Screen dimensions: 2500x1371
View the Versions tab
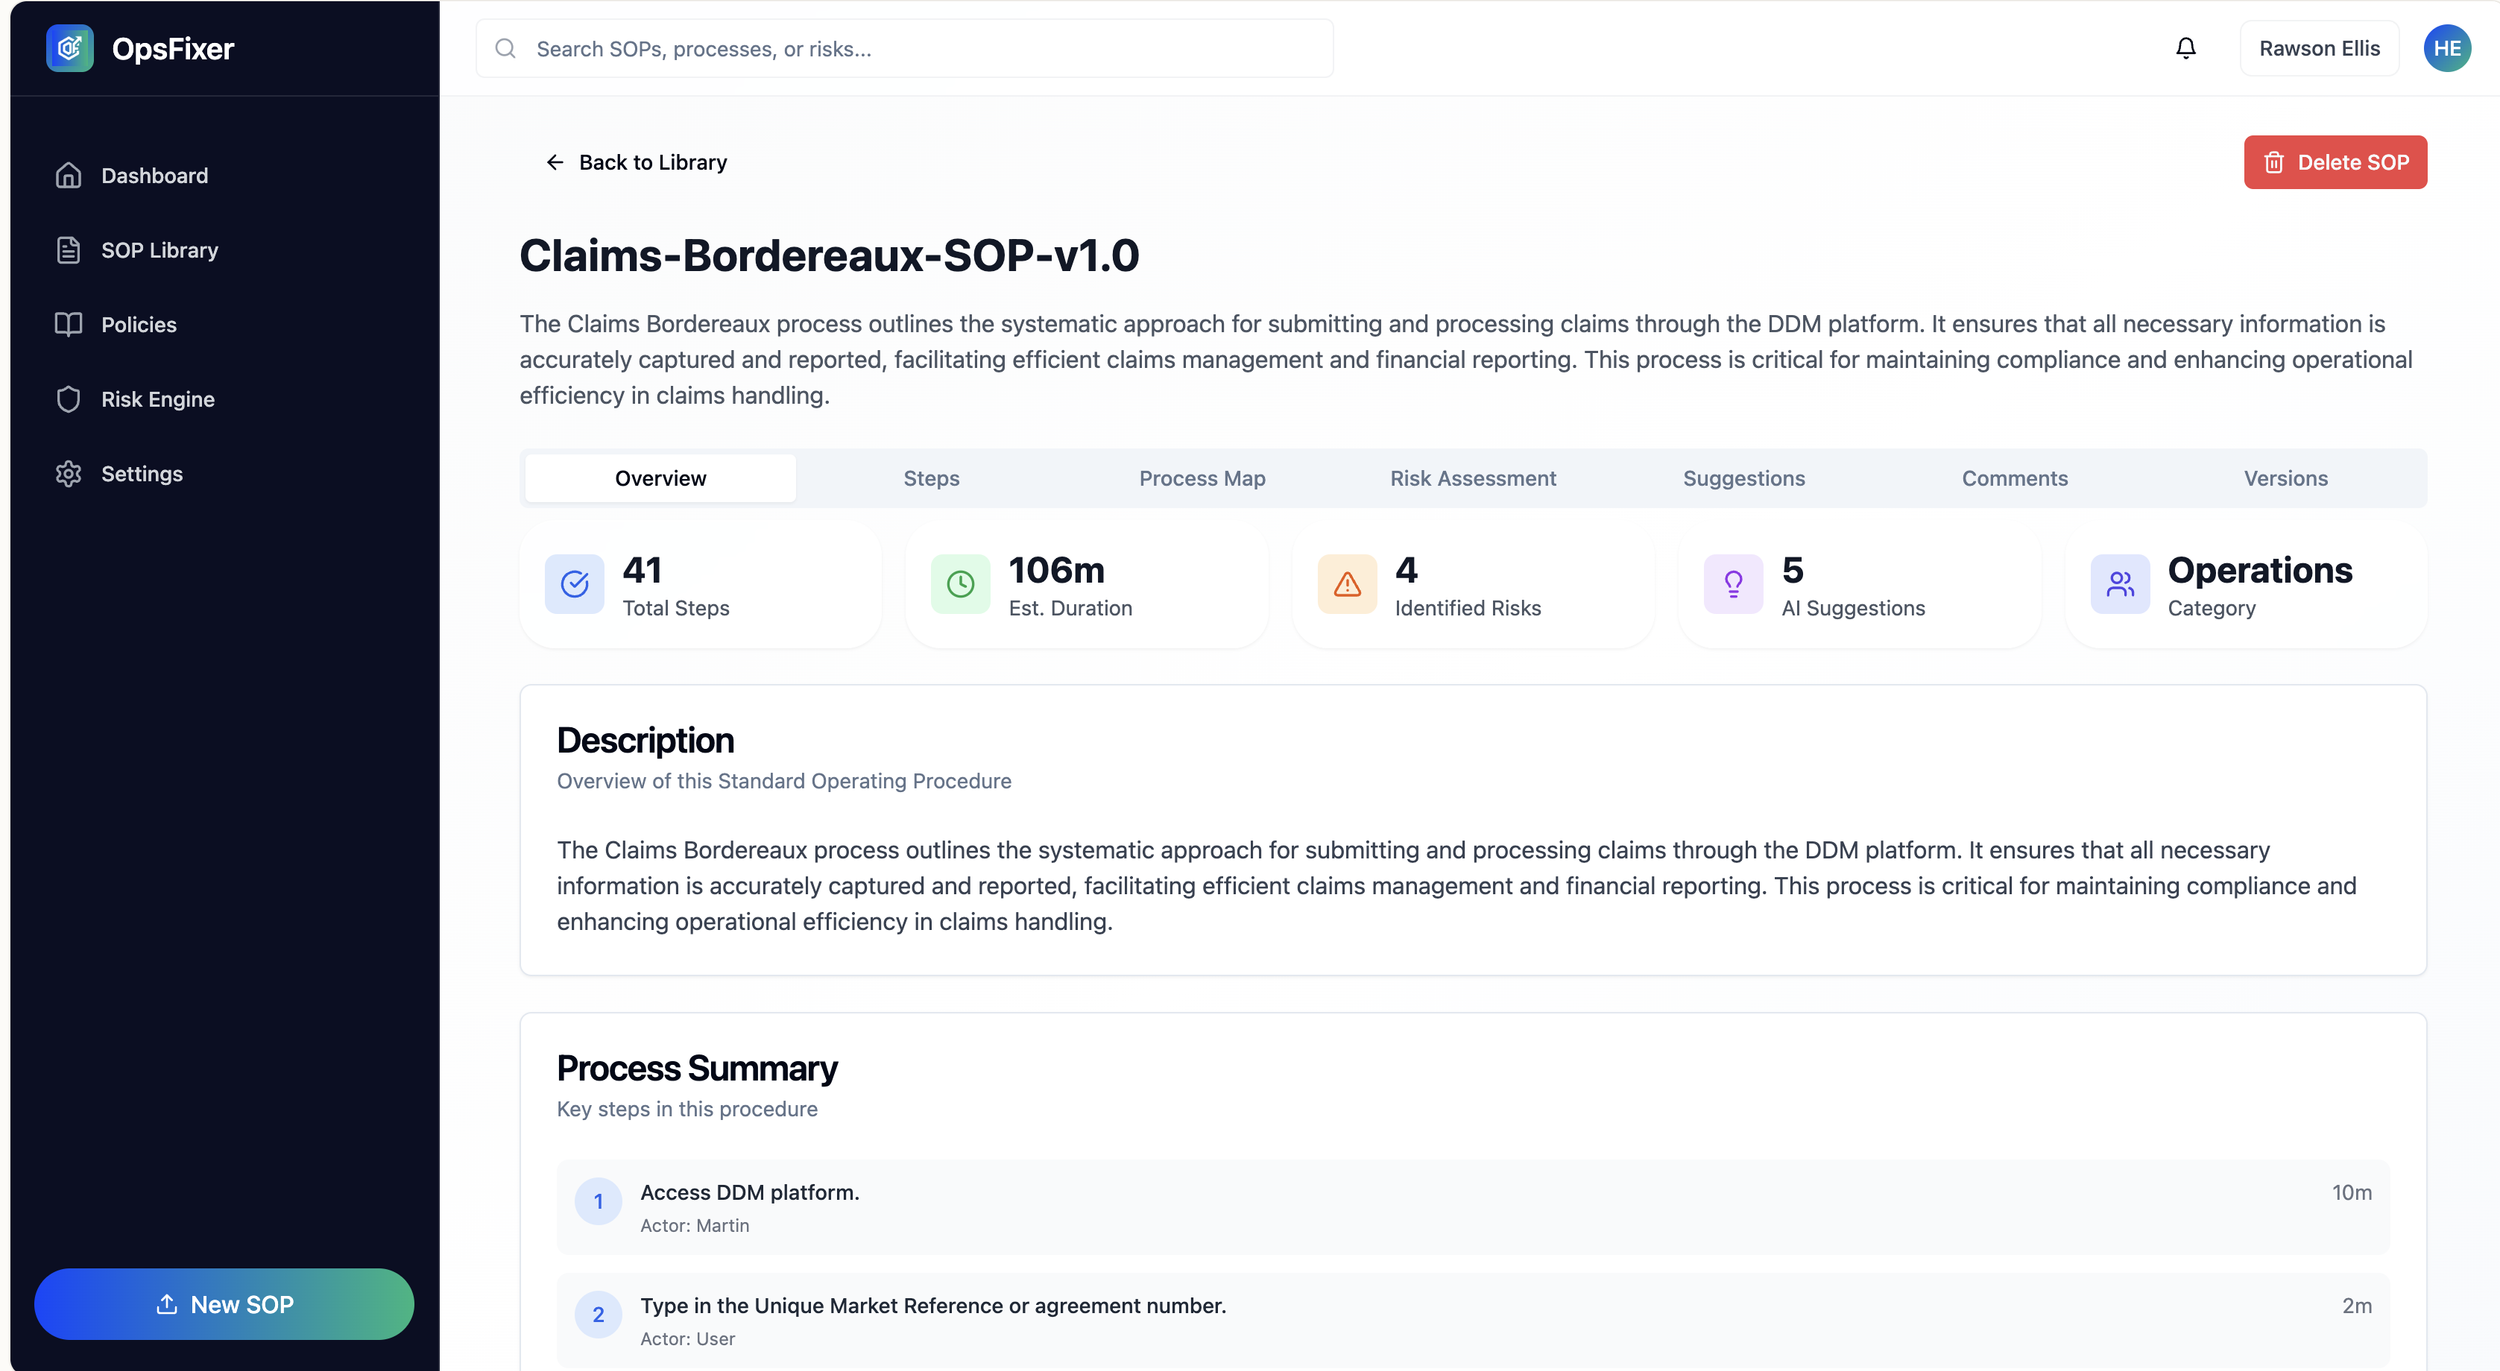pyautogui.click(x=2285, y=478)
